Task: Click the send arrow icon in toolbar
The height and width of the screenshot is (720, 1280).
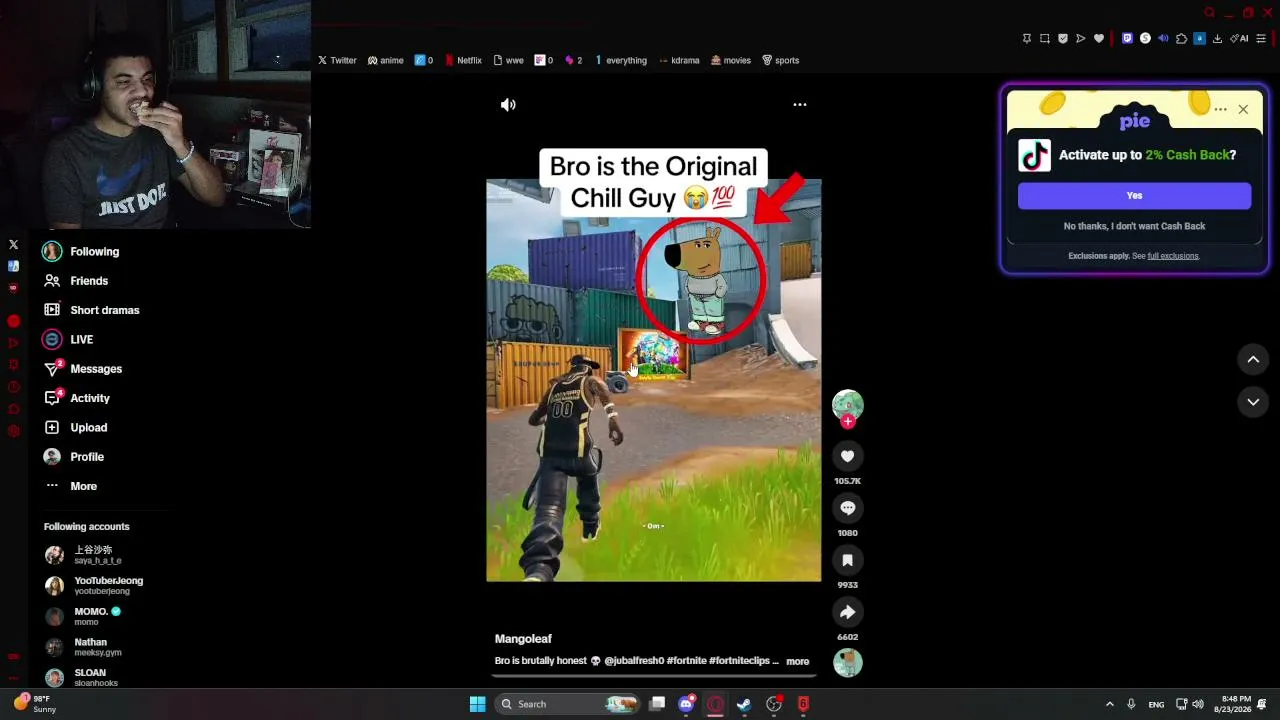Action: pos(1081,39)
